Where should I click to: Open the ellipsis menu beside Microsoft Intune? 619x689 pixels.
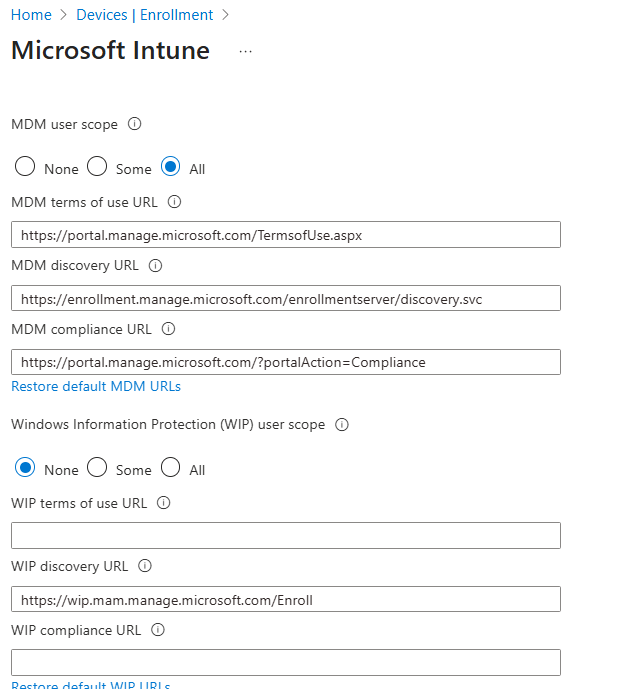point(246,52)
